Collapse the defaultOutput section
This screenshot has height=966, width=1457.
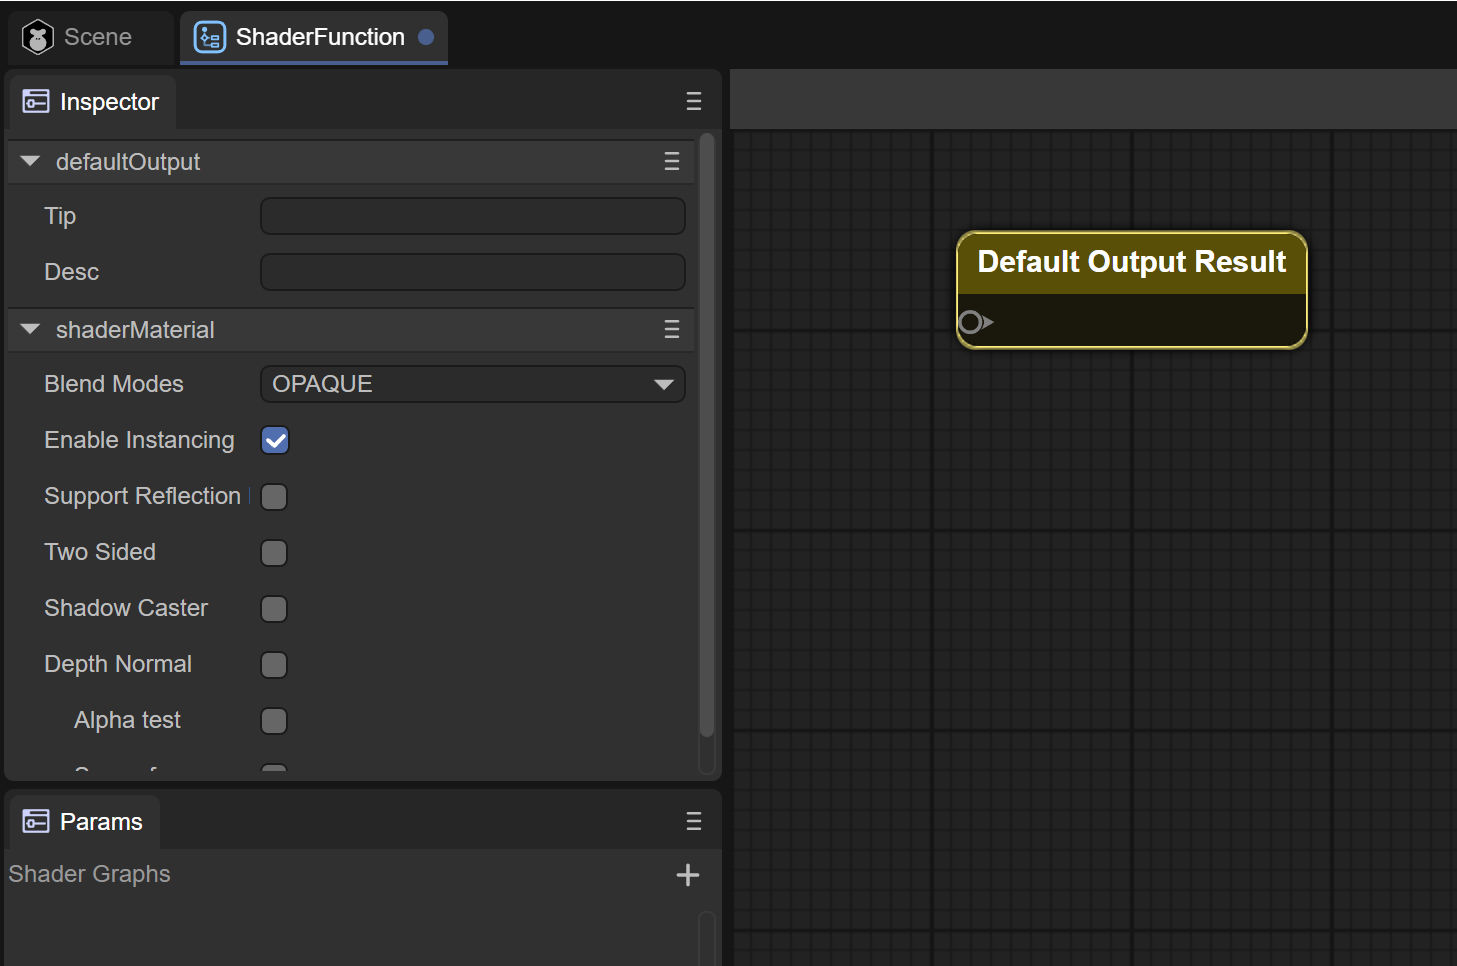pyautogui.click(x=30, y=162)
